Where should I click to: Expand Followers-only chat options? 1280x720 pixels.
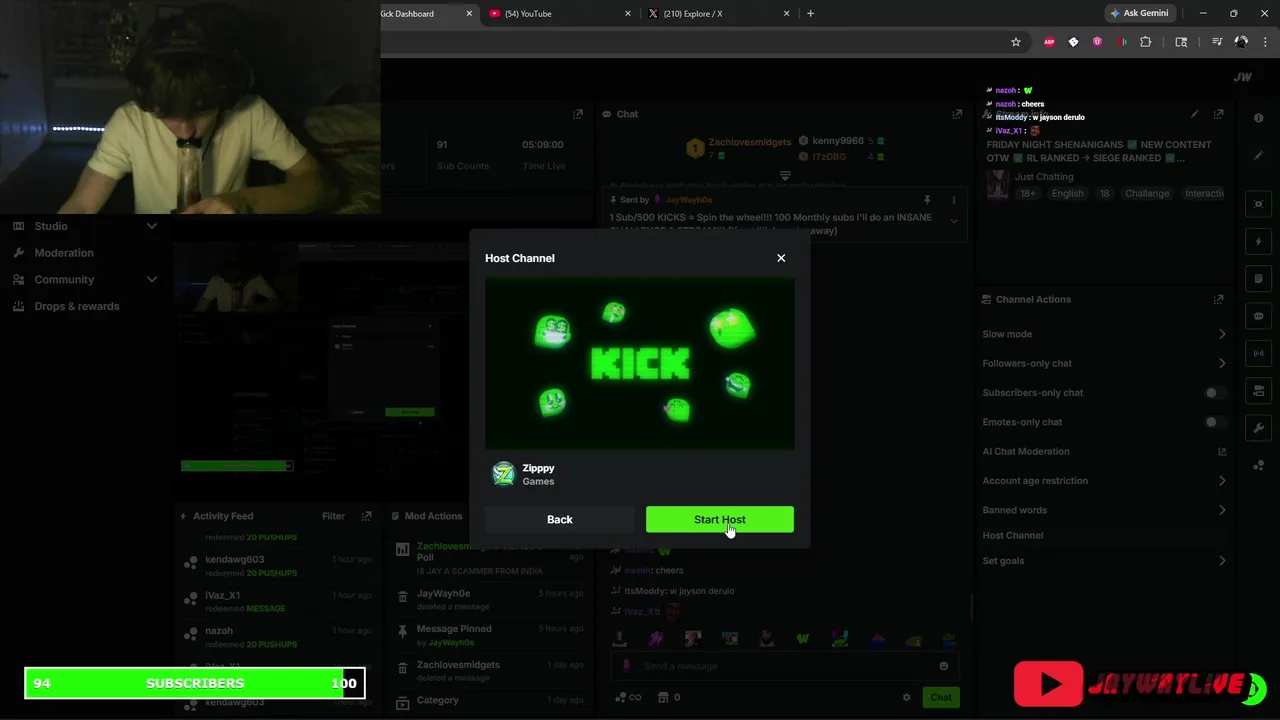point(1222,363)
